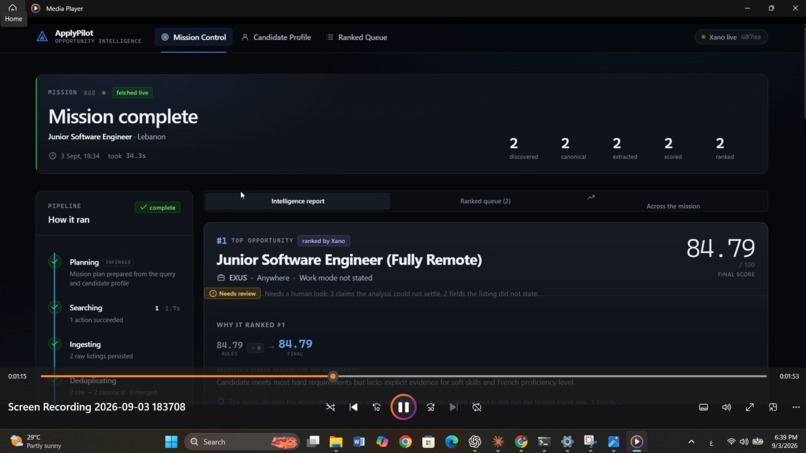Select the Intelligence report tab
The width and height of the screenshot is (806, 453).
point(298,201)
